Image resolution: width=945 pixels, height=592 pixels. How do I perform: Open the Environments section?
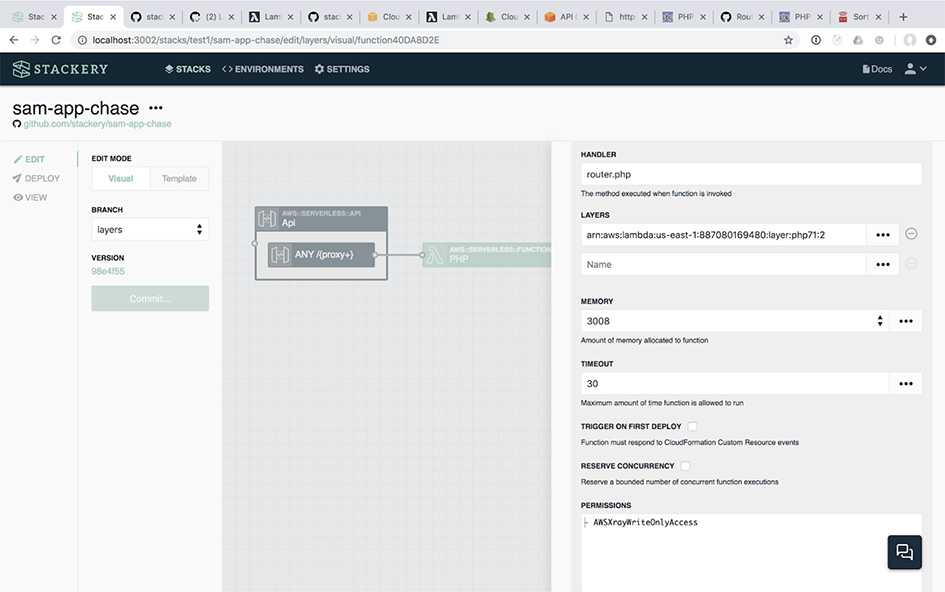pyautogui.click(x=263, y=69)
